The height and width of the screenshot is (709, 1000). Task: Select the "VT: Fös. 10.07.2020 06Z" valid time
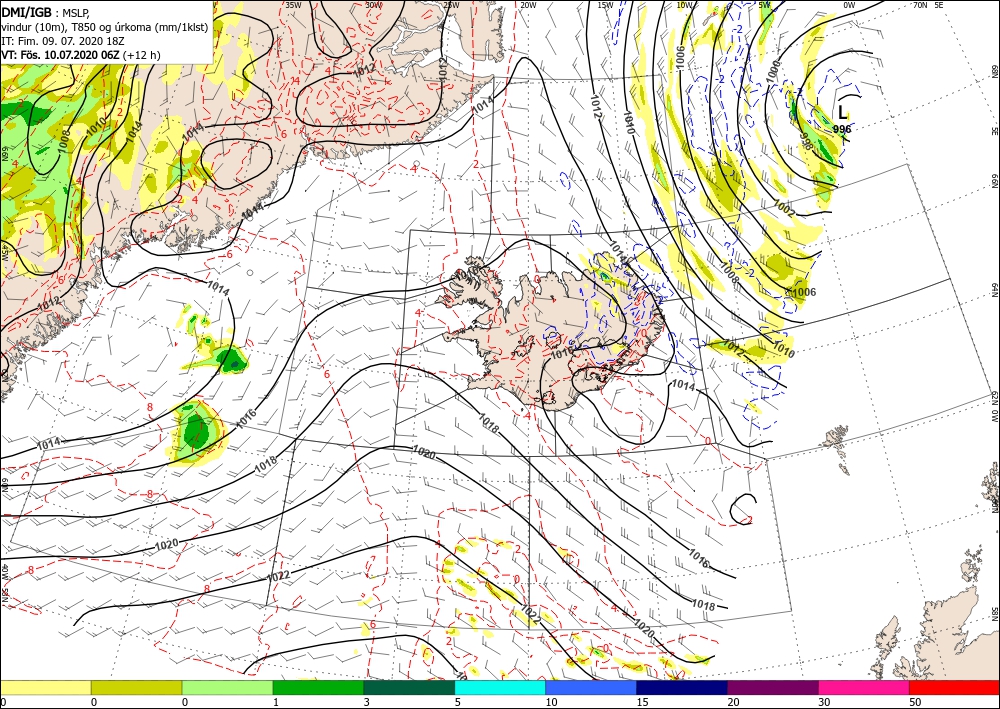pyautogui.click(x=61, y=55)
